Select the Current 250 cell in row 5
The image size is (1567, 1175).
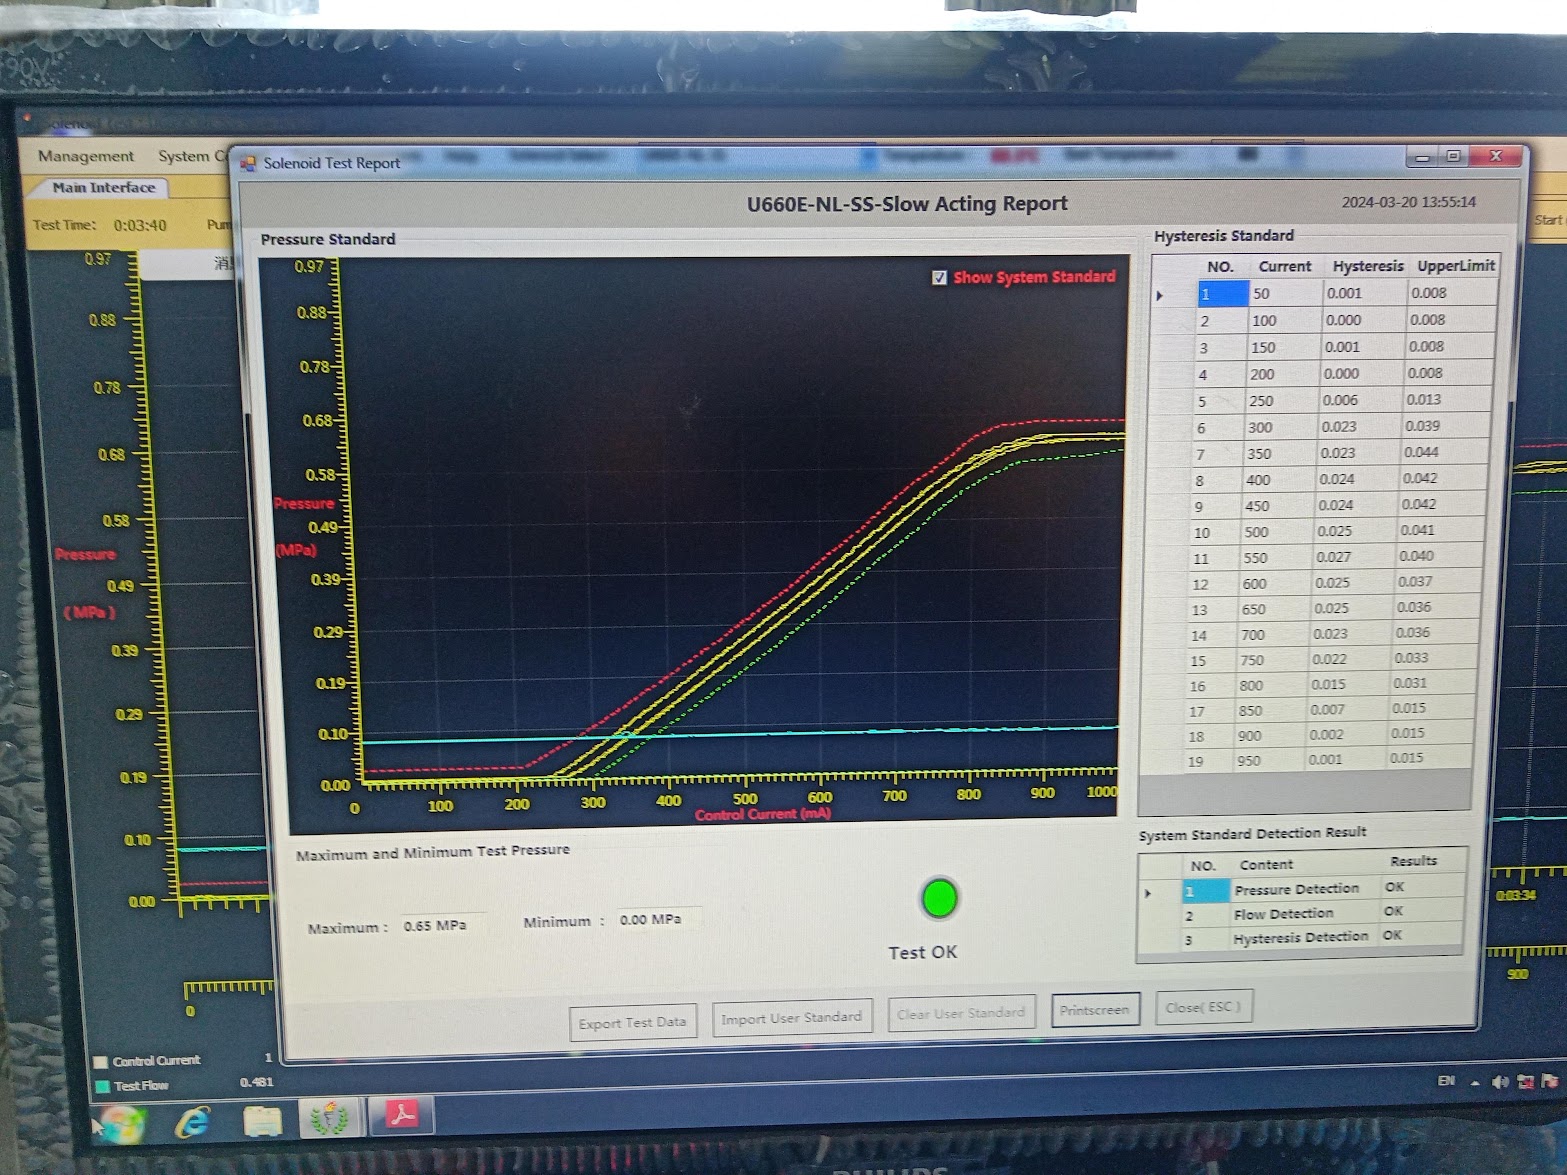pyautogui.click(x=1284, y=400)
